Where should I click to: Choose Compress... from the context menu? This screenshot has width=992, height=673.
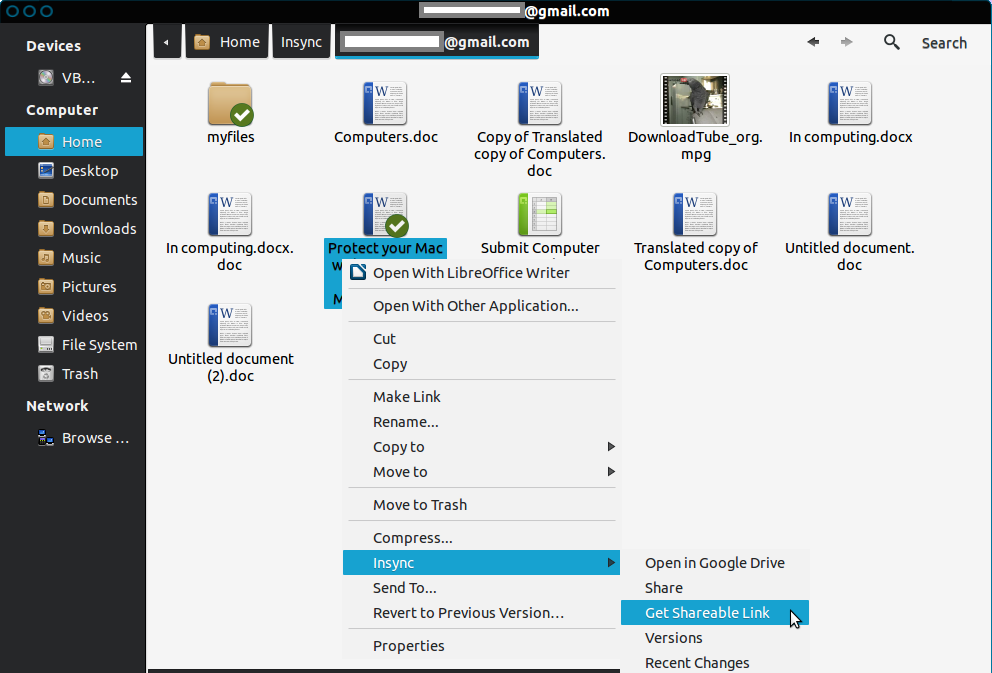pyautogui.click(x=481, y=538)
